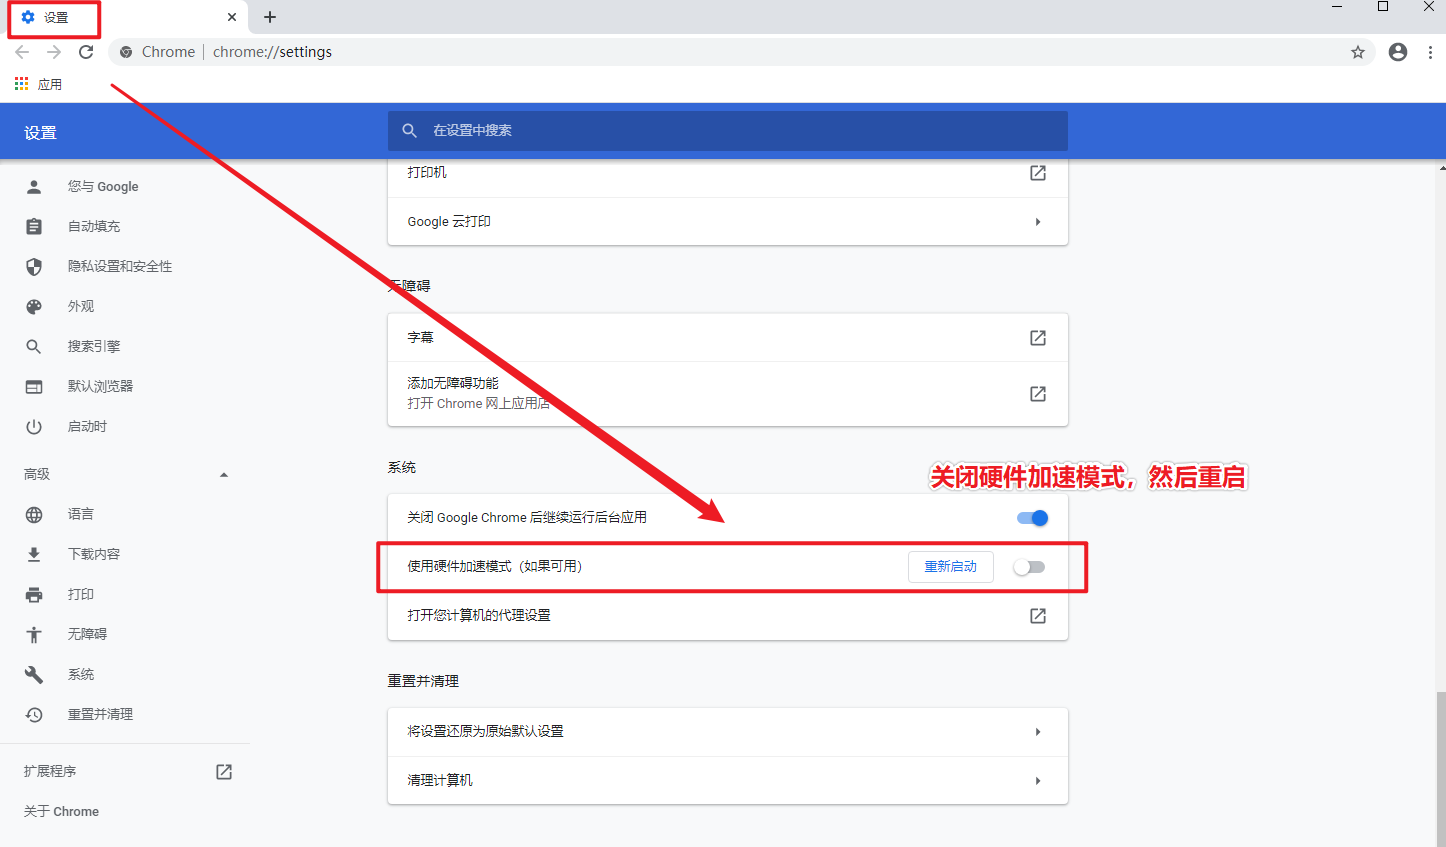Screen dimensions: 1446x847
Task: Open captions external link icon
Action: pos(1038,338)
